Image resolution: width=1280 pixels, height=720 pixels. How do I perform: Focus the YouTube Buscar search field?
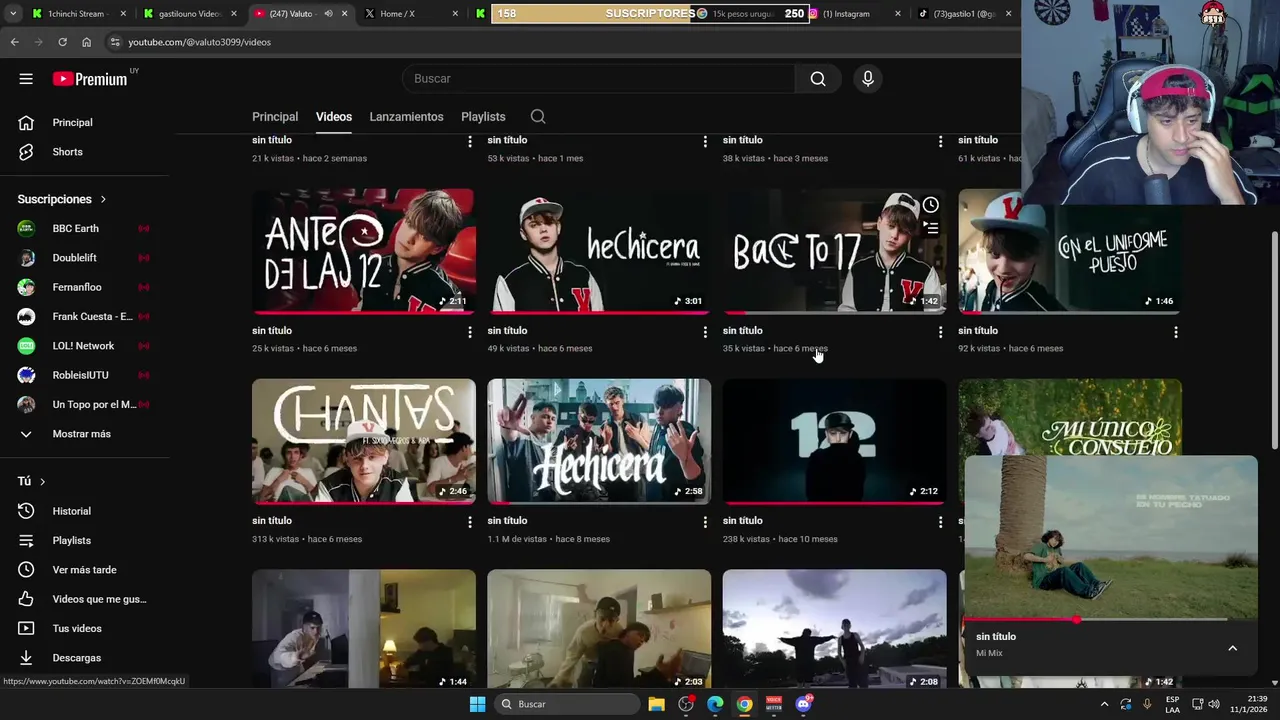coord(598,79)
